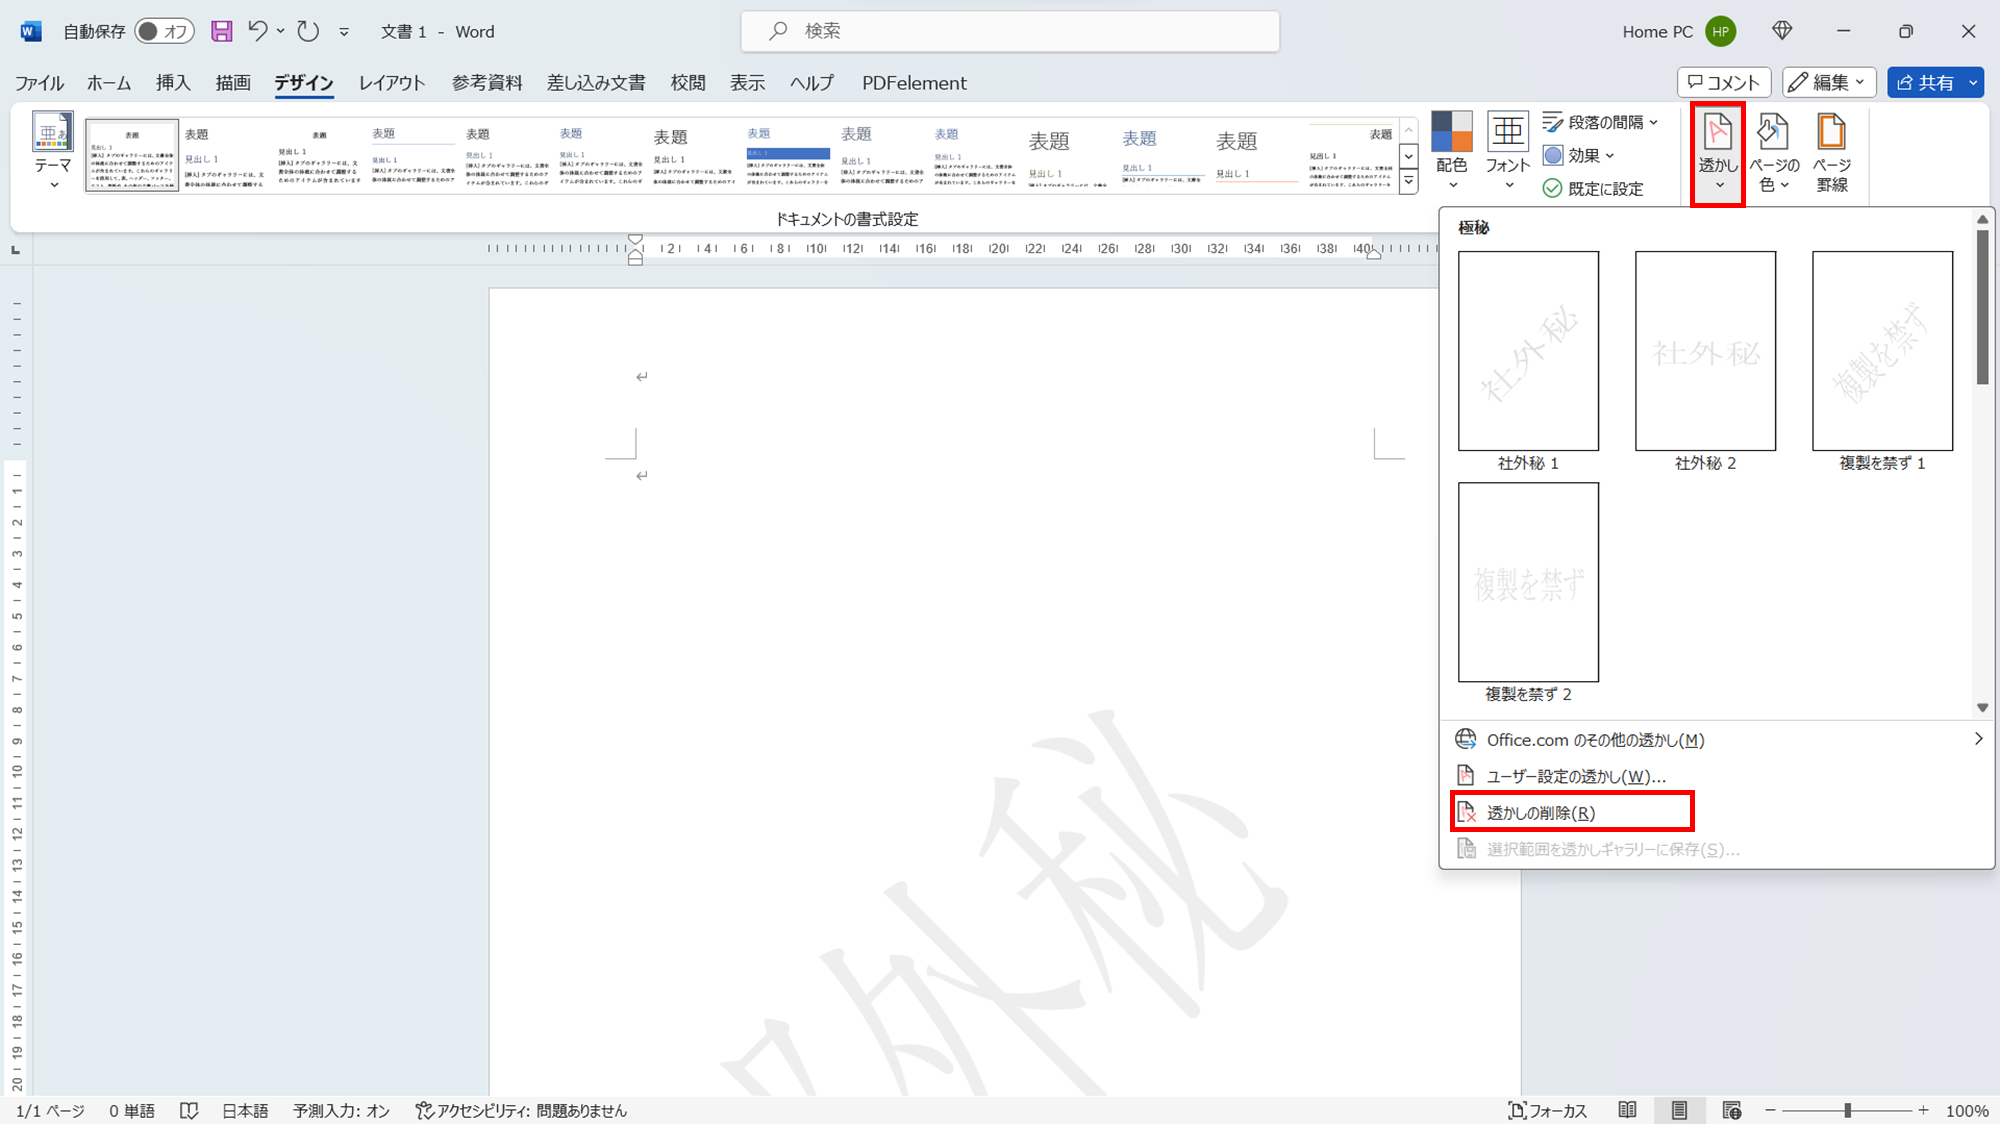Viewport: 2000px width, 1125px height.
Task: Click zoom in plus button
Action: pos(1923,1111)
